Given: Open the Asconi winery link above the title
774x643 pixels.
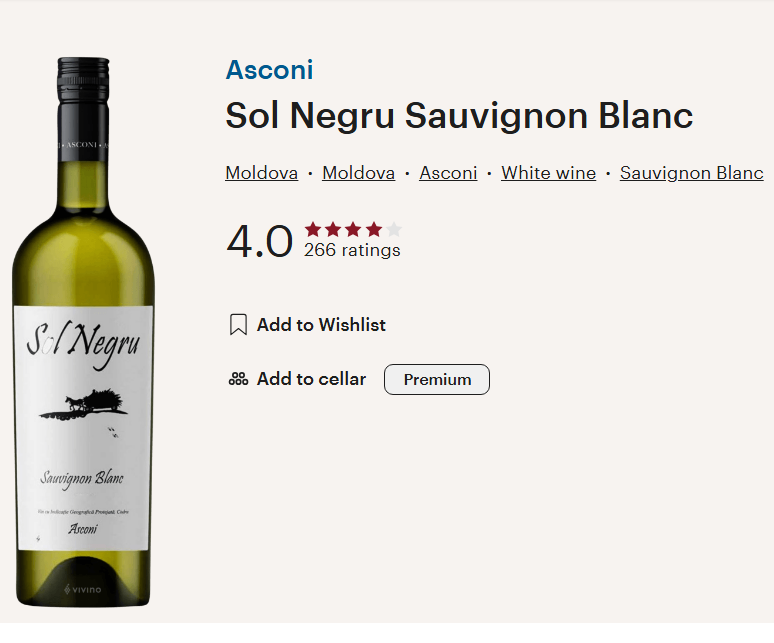Looking at the screenshot, I should tap(269, 70).
